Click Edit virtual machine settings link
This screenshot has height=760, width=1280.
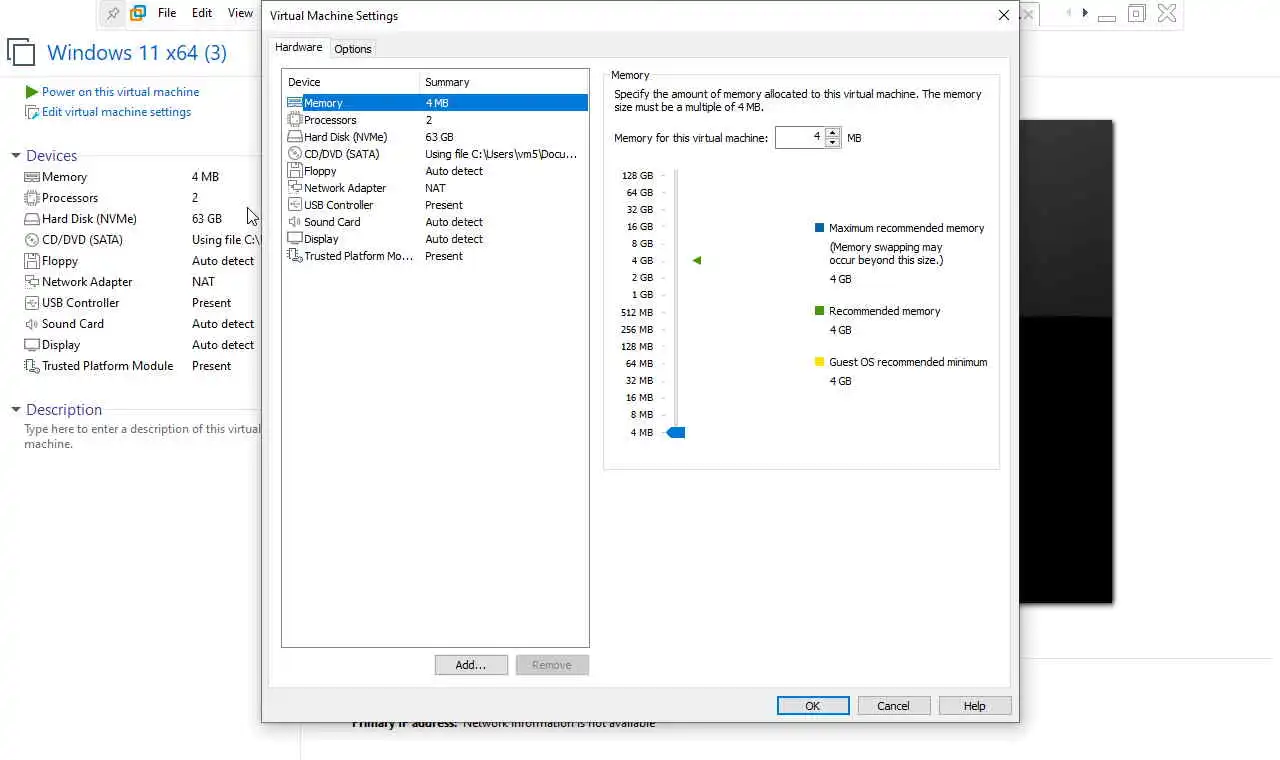click(x=116, y=112)
